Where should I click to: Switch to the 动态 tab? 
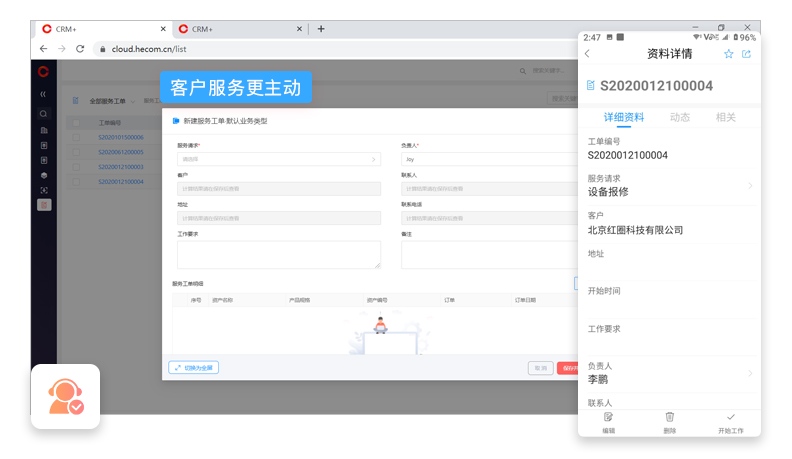click(x=680, y=117)
